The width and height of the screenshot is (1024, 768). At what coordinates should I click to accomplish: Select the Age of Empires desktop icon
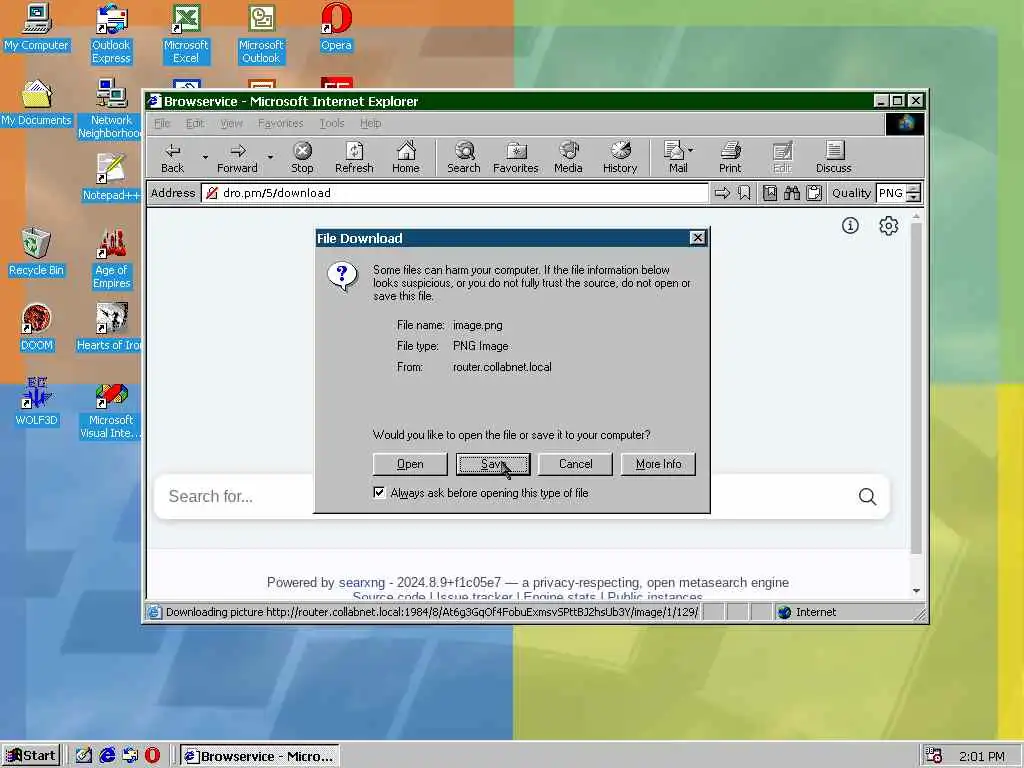click(111, 259)
